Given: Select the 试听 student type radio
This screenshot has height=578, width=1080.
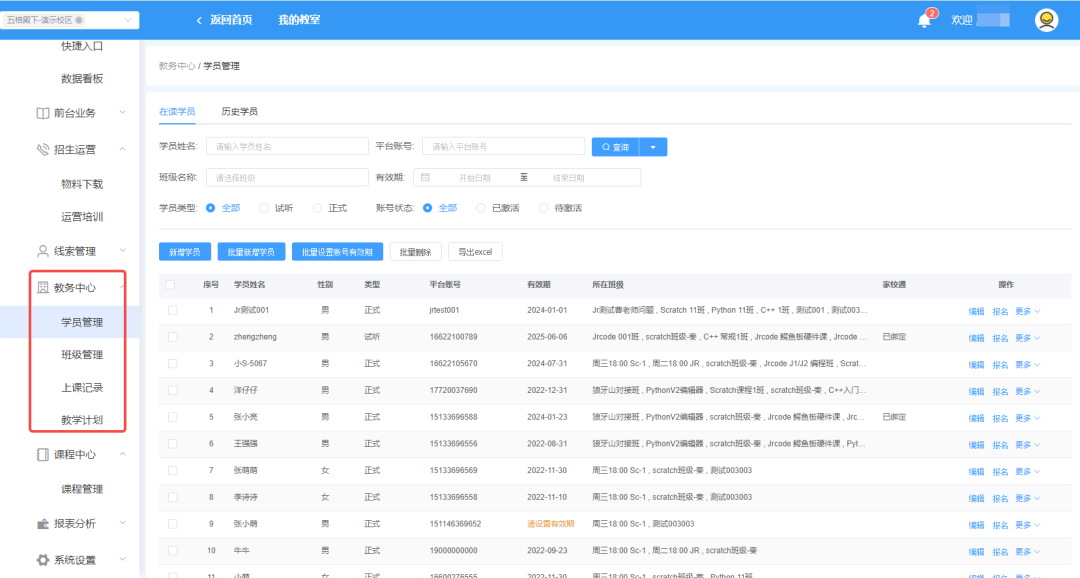Looking at the screenshot, I should click(x=264, y=208).
